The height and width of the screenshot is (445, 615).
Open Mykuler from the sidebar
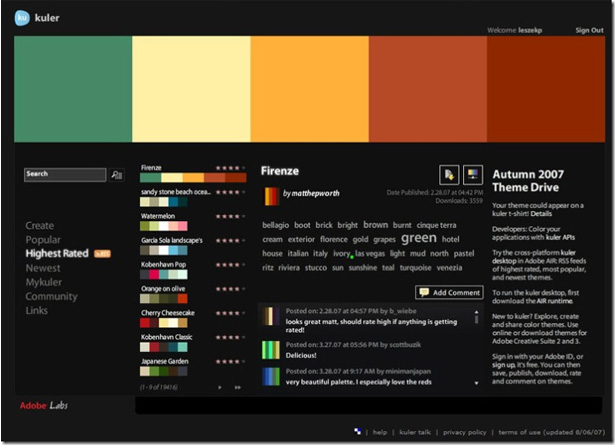click(44, 282)
